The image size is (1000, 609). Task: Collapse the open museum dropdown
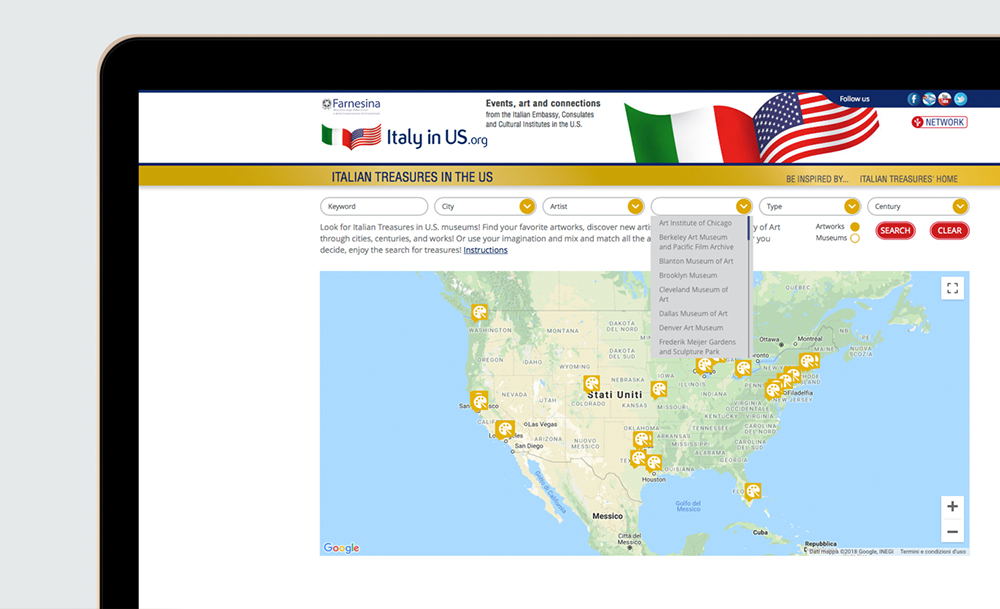pyautogui.click(x=743, y=207)
